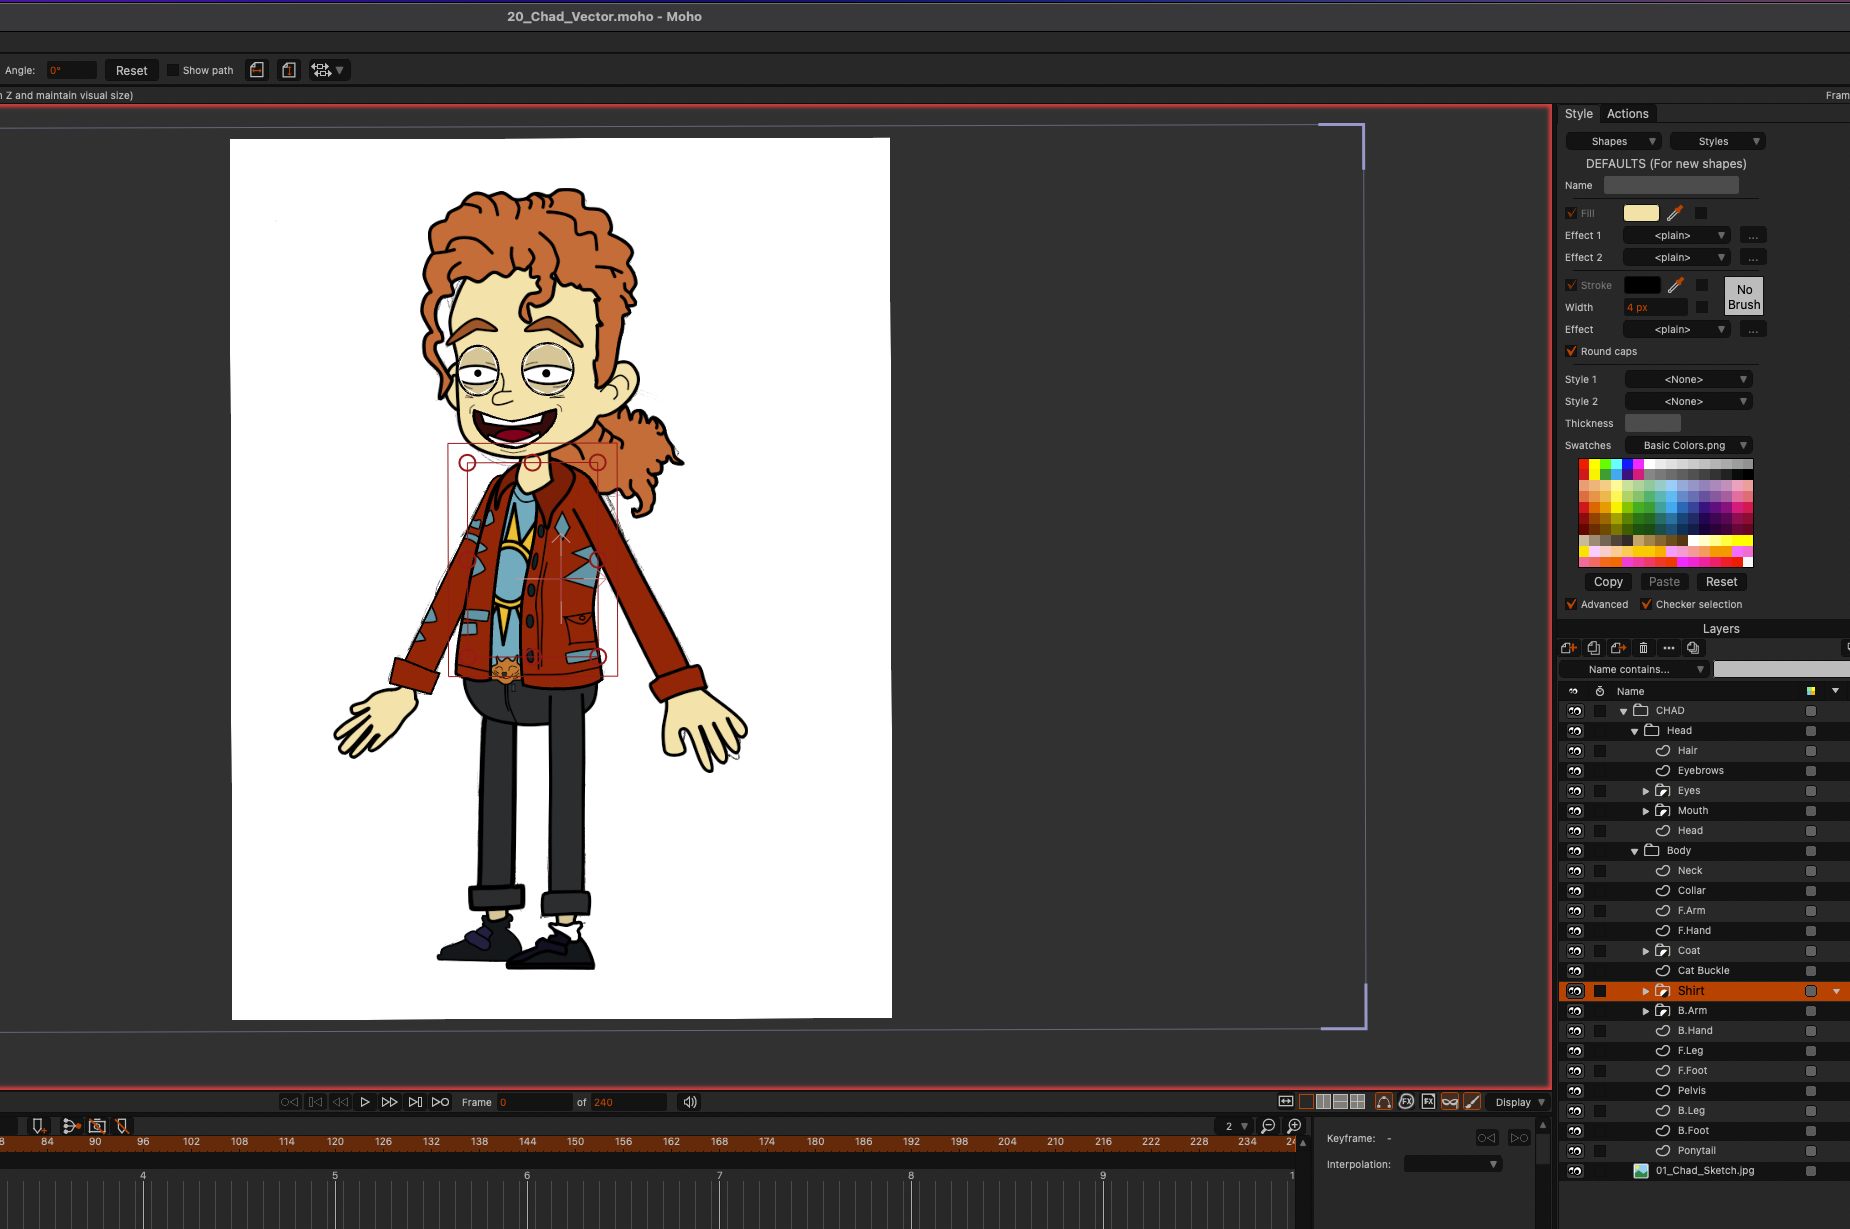Click the Delete Layer trash icon
Viewport: 1850px width, 1229px height.
(1643, 648)
